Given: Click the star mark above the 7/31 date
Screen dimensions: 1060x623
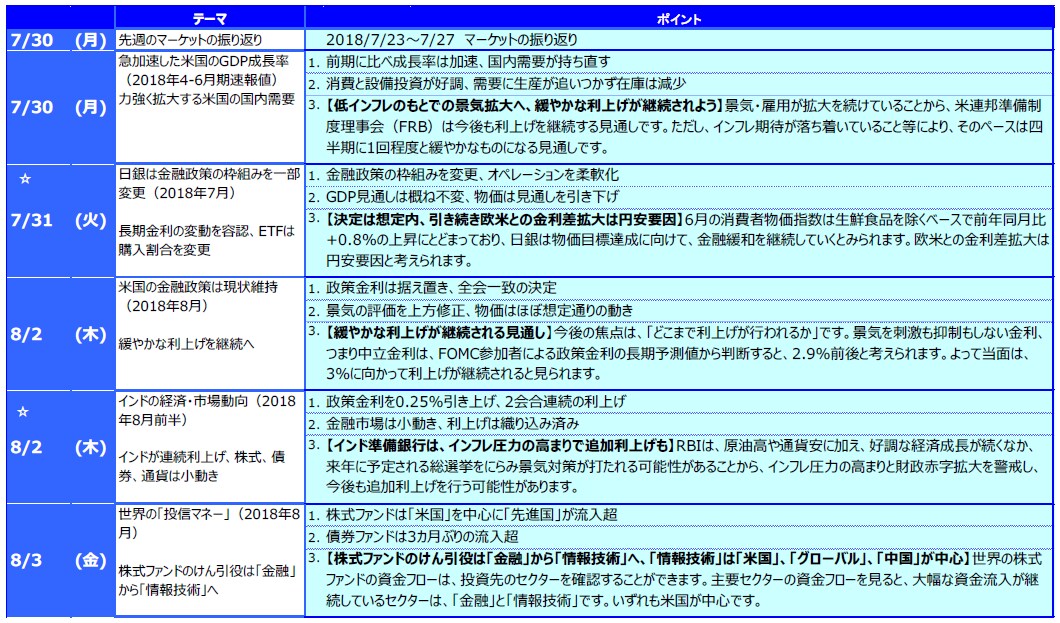Looking at the screenshot, I should point(27,177).
